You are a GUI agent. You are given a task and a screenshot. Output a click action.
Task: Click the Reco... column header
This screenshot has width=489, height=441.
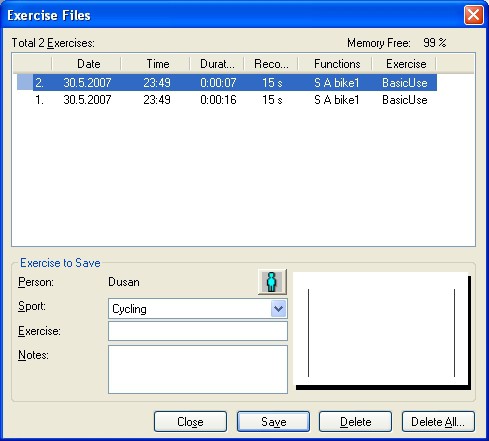click(x=271, y=64)
